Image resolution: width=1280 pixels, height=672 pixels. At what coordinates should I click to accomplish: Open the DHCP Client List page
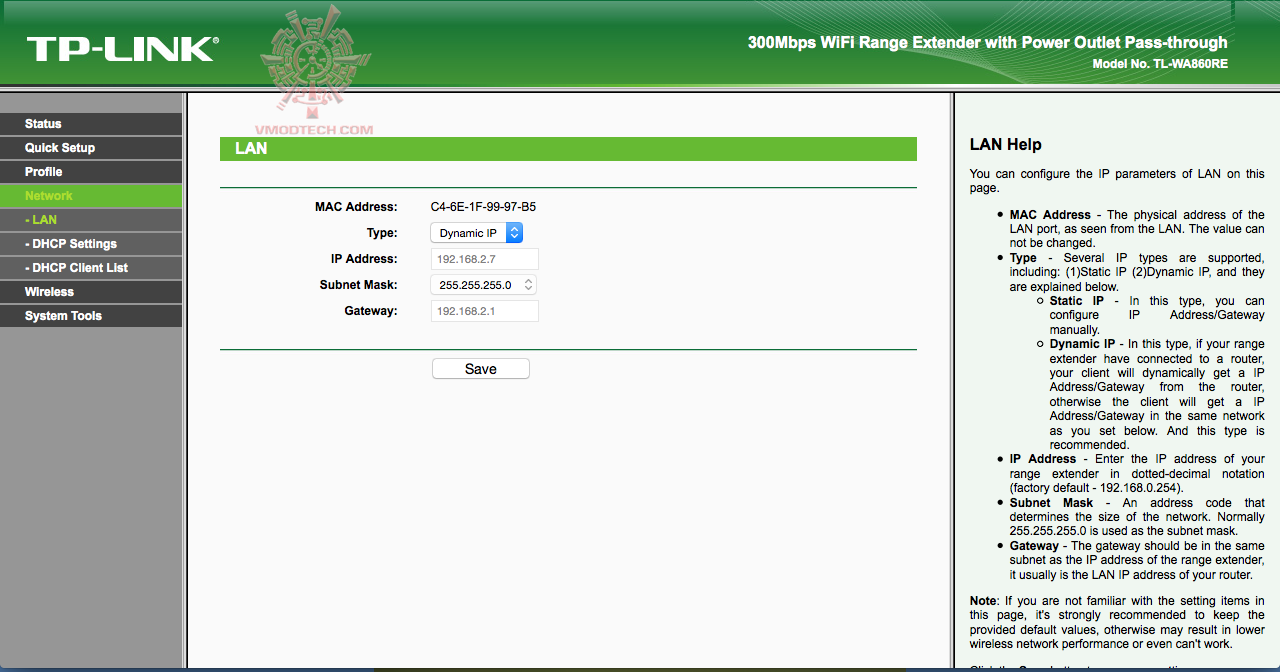[91, 268]
